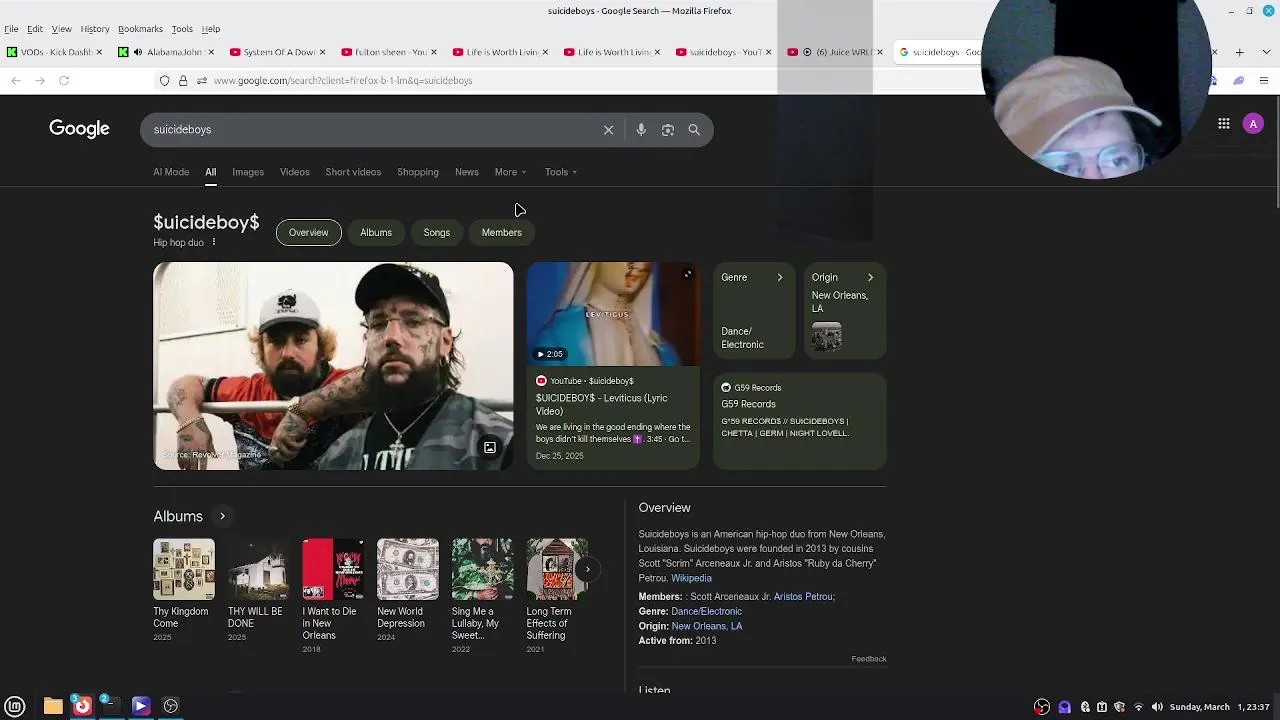Click the Google logo

79,129
